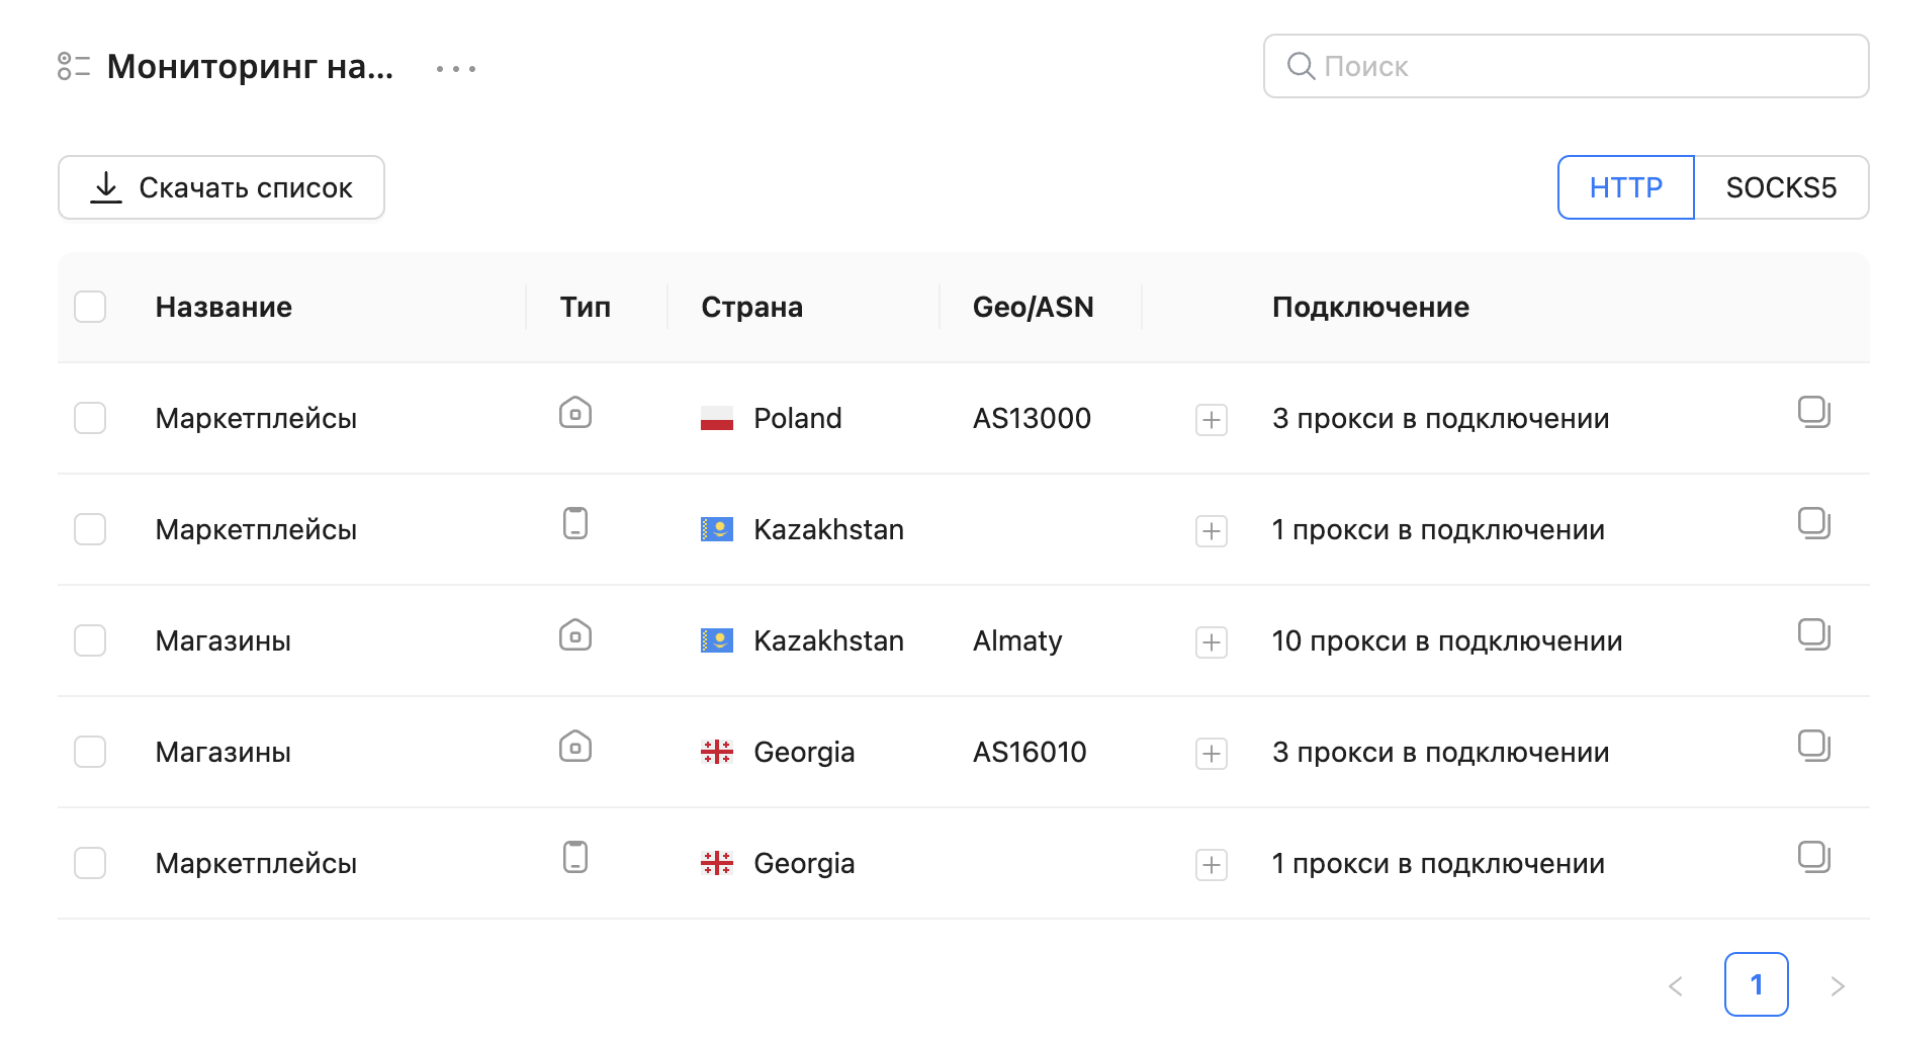1906x1048 pixels.
Task: Go to page 1 in pagination
Action: coord(1755,985)
